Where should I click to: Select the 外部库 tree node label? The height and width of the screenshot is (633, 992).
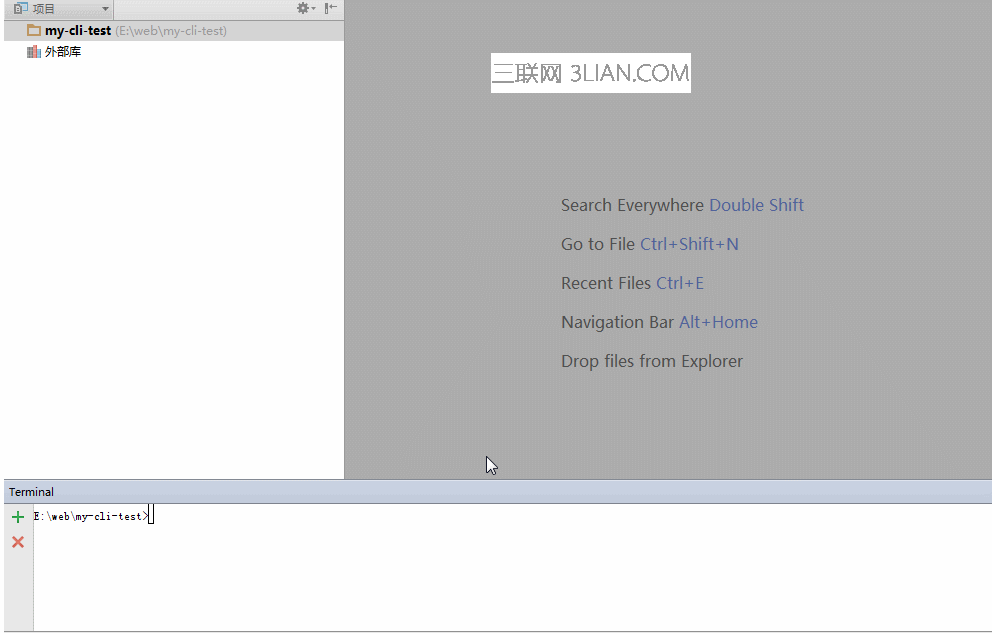pyautogui.click(x=63, y=52)
